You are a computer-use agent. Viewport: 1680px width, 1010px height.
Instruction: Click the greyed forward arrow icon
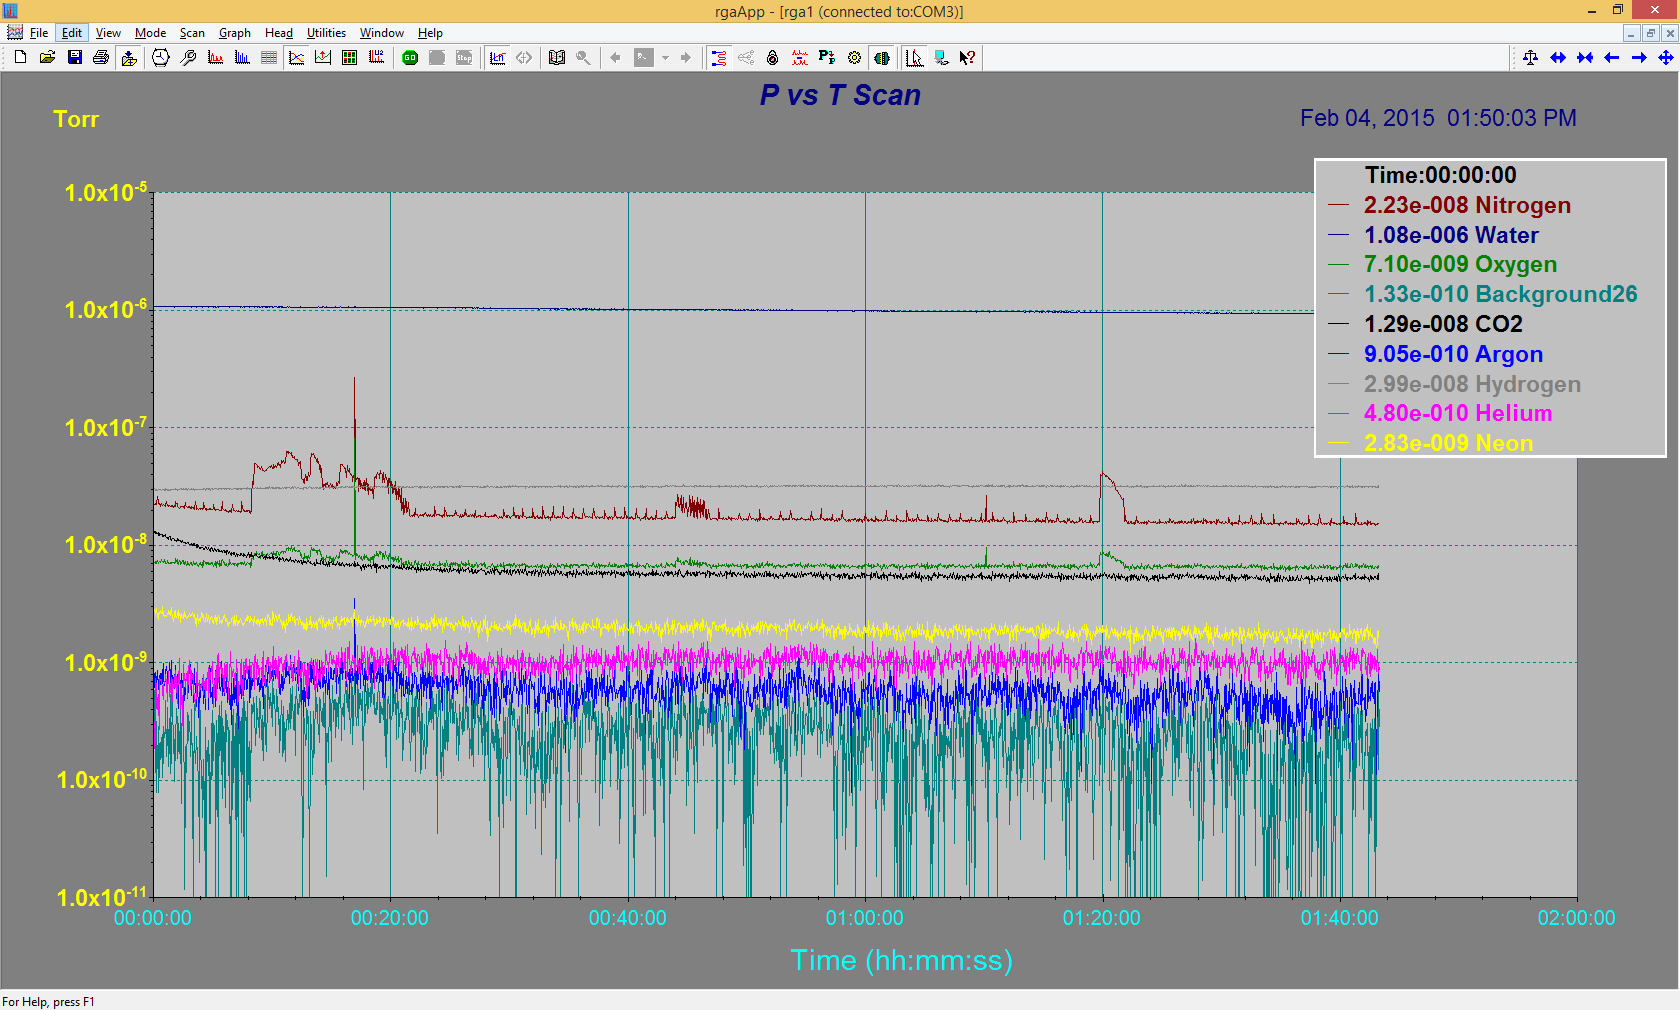[685, 58]
